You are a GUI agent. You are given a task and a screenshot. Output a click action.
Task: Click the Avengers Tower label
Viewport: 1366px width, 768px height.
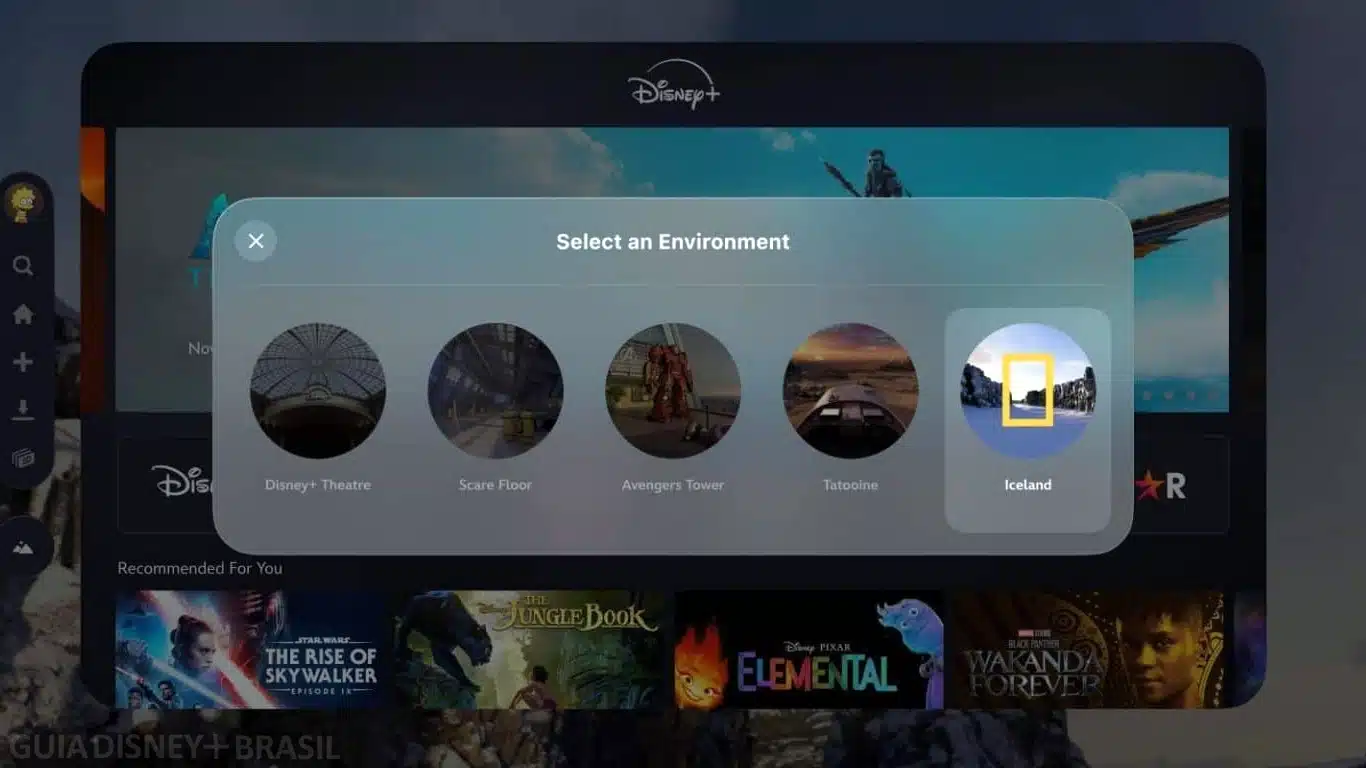click(673, 485)
